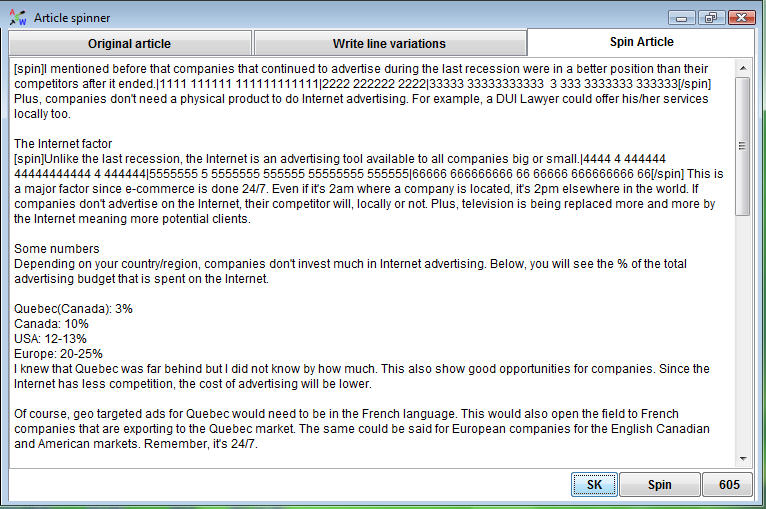Click the vertical scrollbar thumb
This screenshot has width=766, height=509.
click(743, 146)
